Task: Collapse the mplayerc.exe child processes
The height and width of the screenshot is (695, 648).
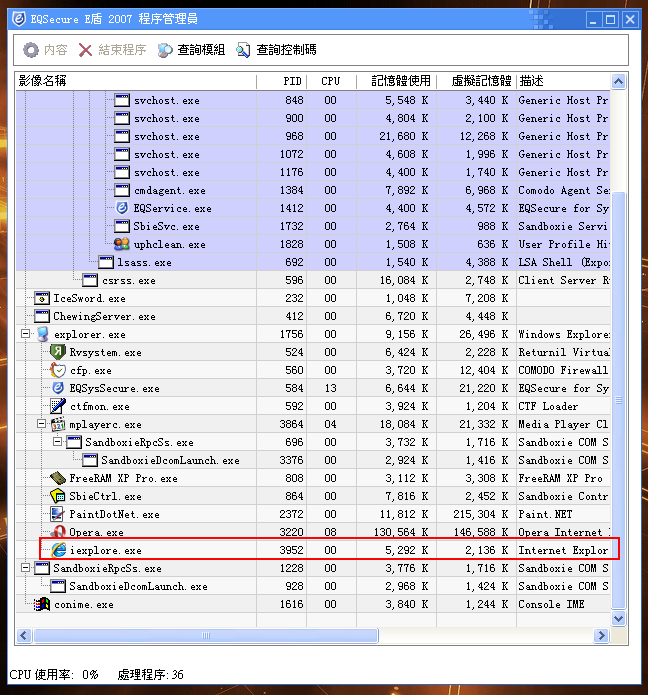Action: [x=42, y=424]
